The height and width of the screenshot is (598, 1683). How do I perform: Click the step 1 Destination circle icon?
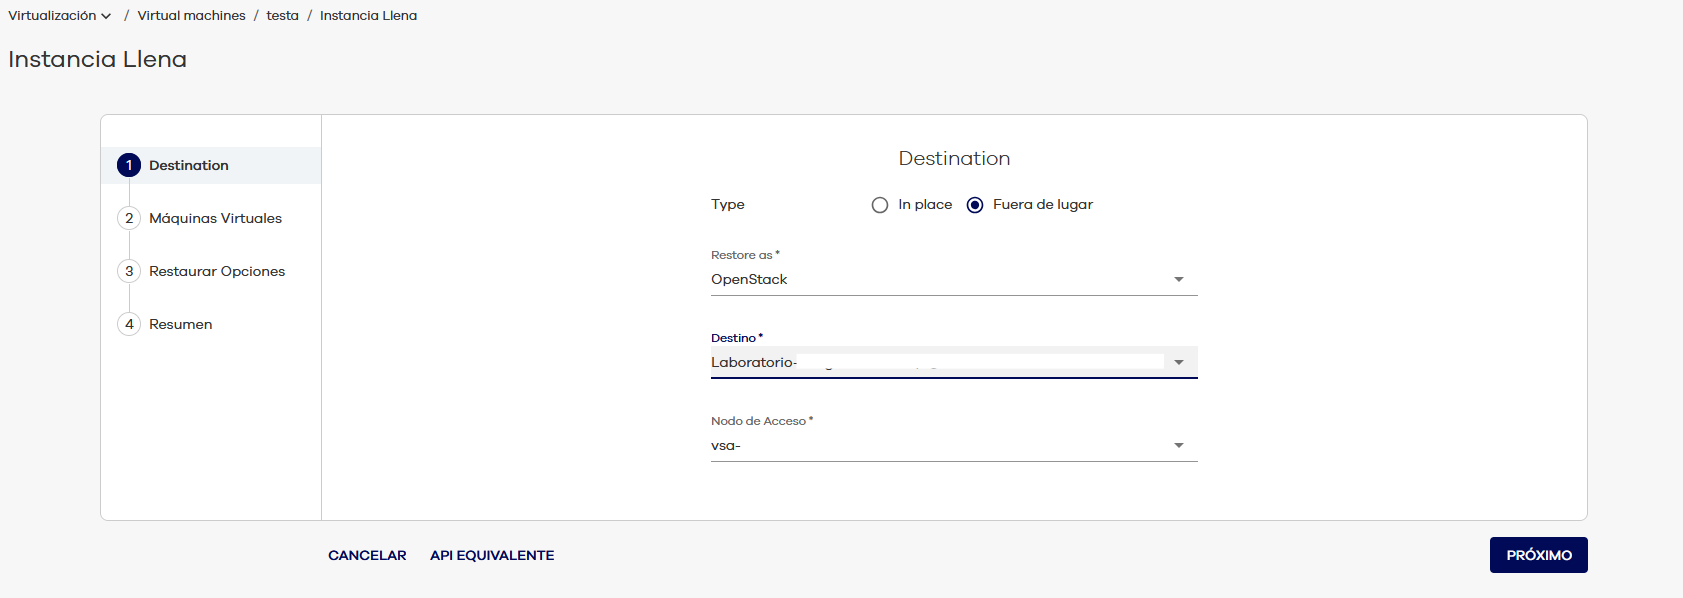[129, 165]
